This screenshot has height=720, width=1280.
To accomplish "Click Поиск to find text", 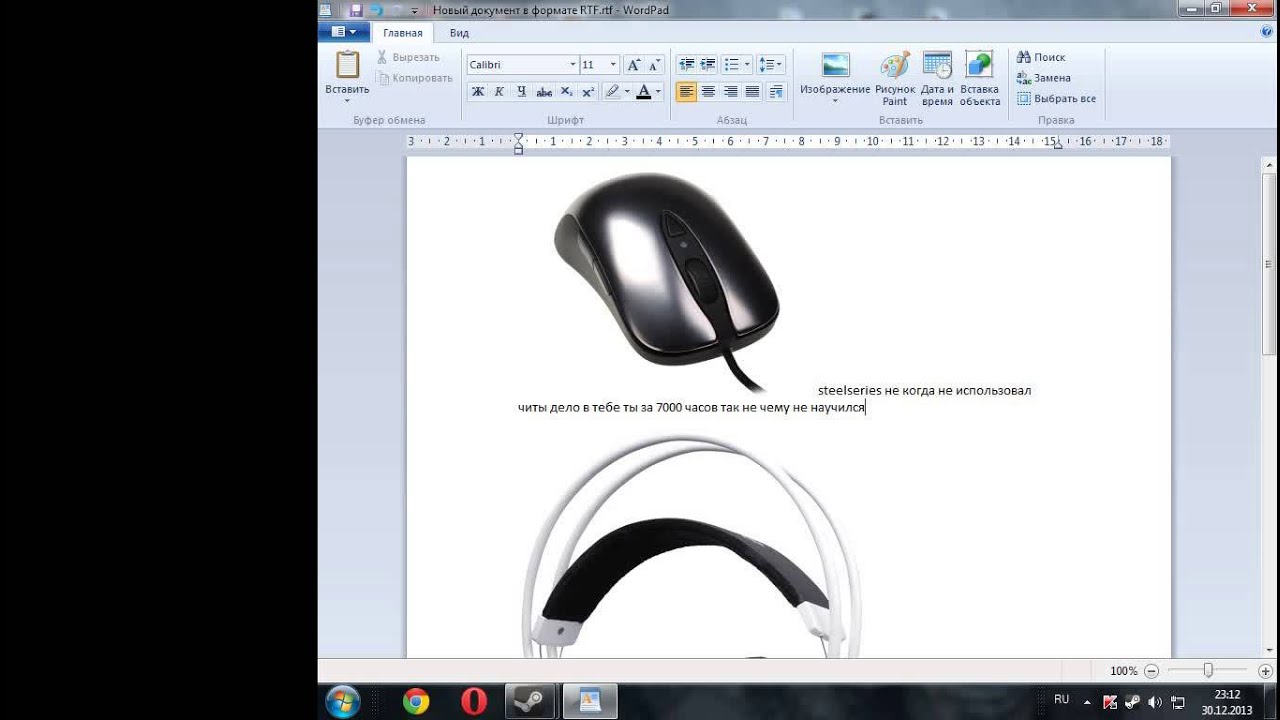I will point(1041,58).
